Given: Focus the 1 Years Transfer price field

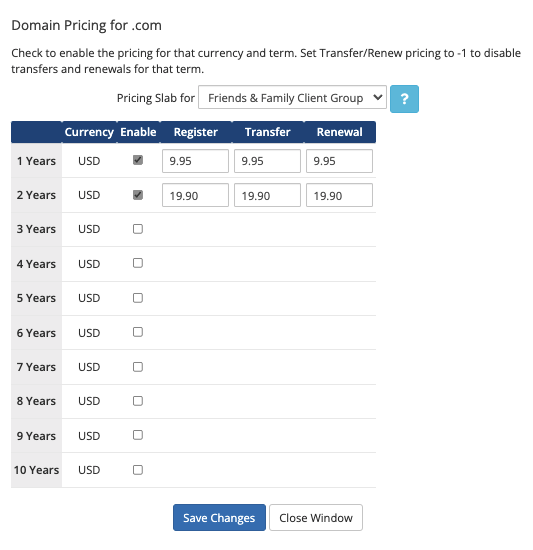Looking at the screenshot, I should (267, 161).
